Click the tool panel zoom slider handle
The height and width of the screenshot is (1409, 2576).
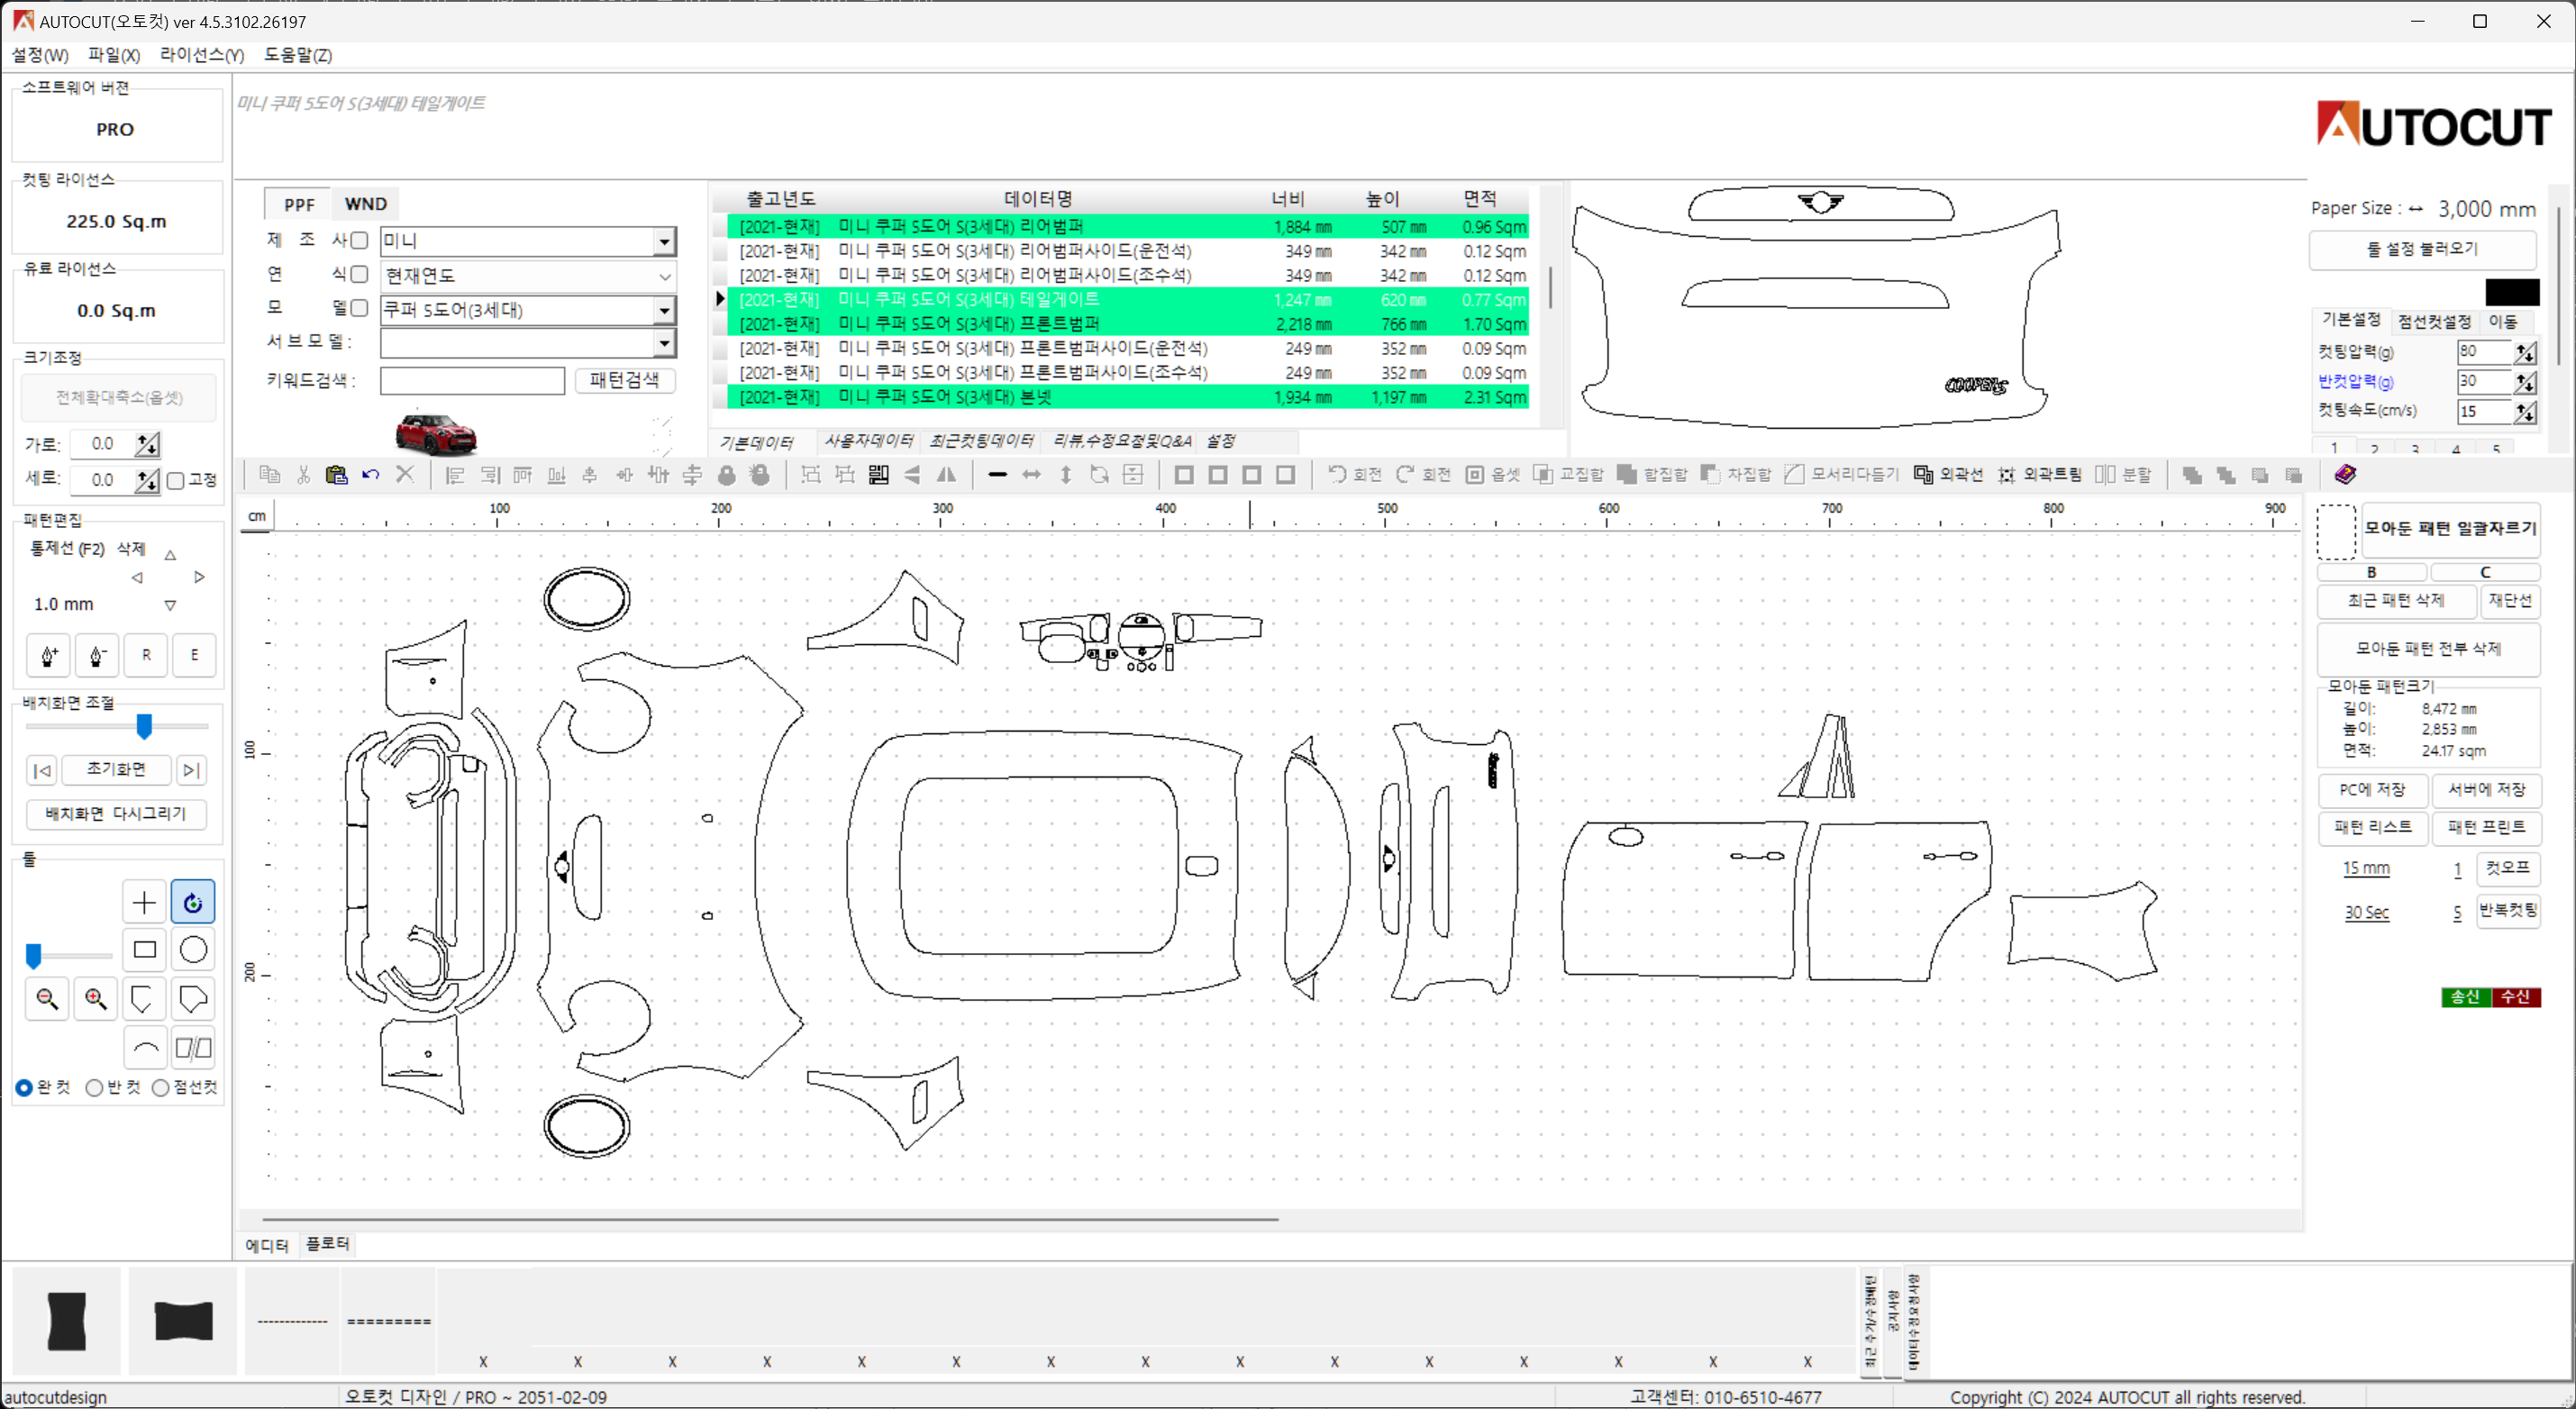(34, 956)
